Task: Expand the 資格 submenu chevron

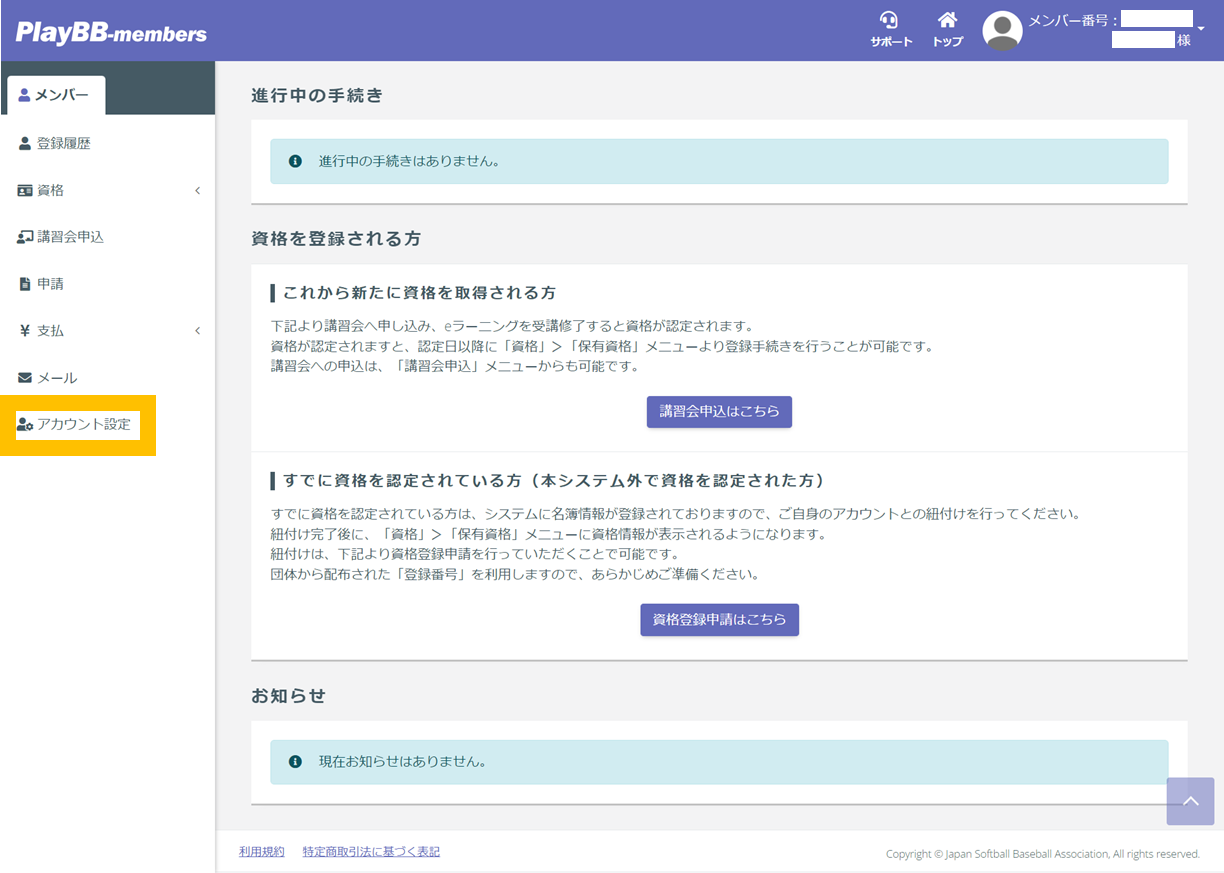Action: coord(197,190)
